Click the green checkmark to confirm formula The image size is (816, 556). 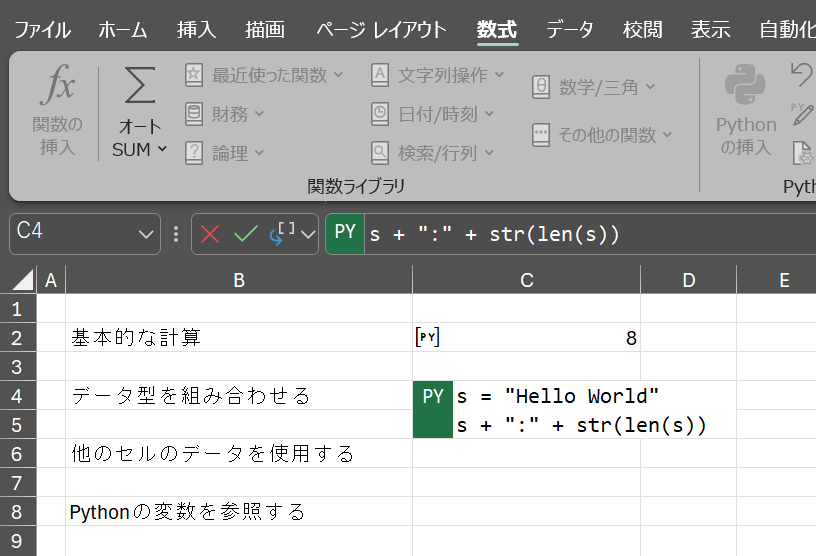coord(245,234)
